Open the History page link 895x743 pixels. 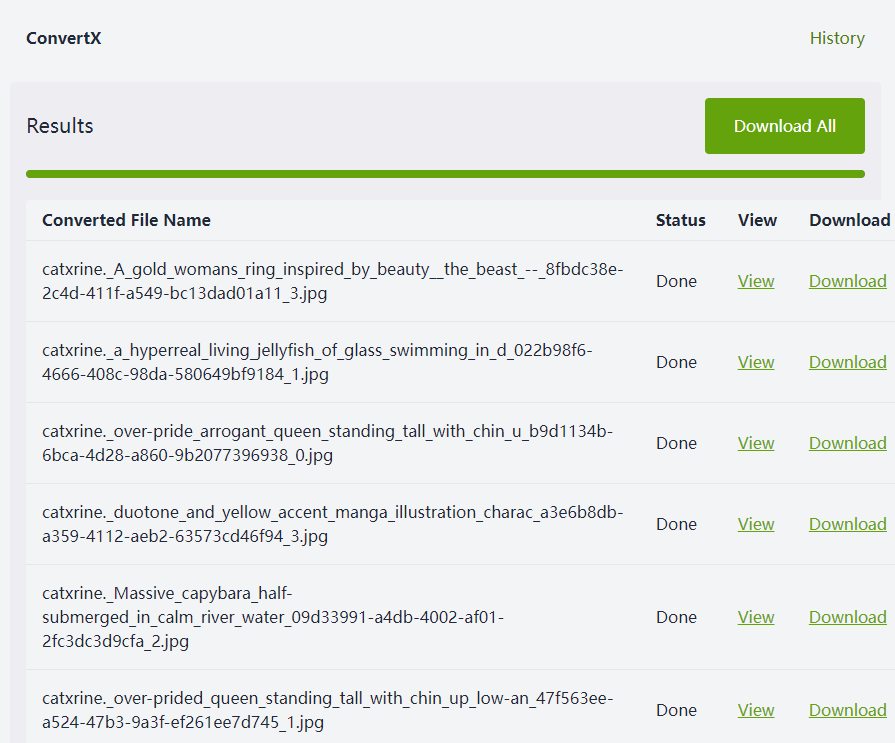pyautogui.click(x=837, y=38)
